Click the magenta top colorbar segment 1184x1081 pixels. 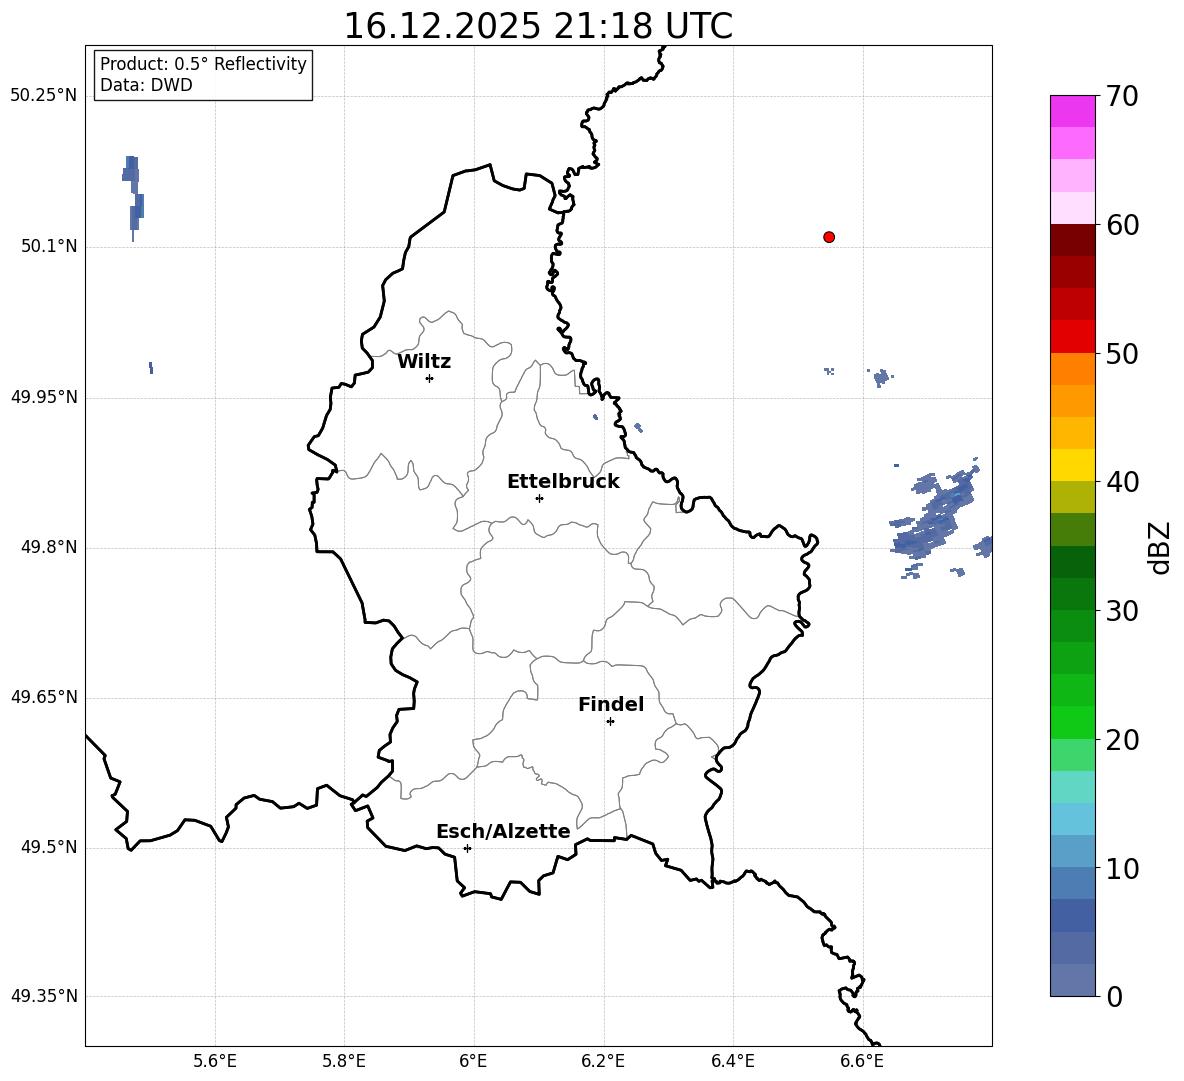1072,111
